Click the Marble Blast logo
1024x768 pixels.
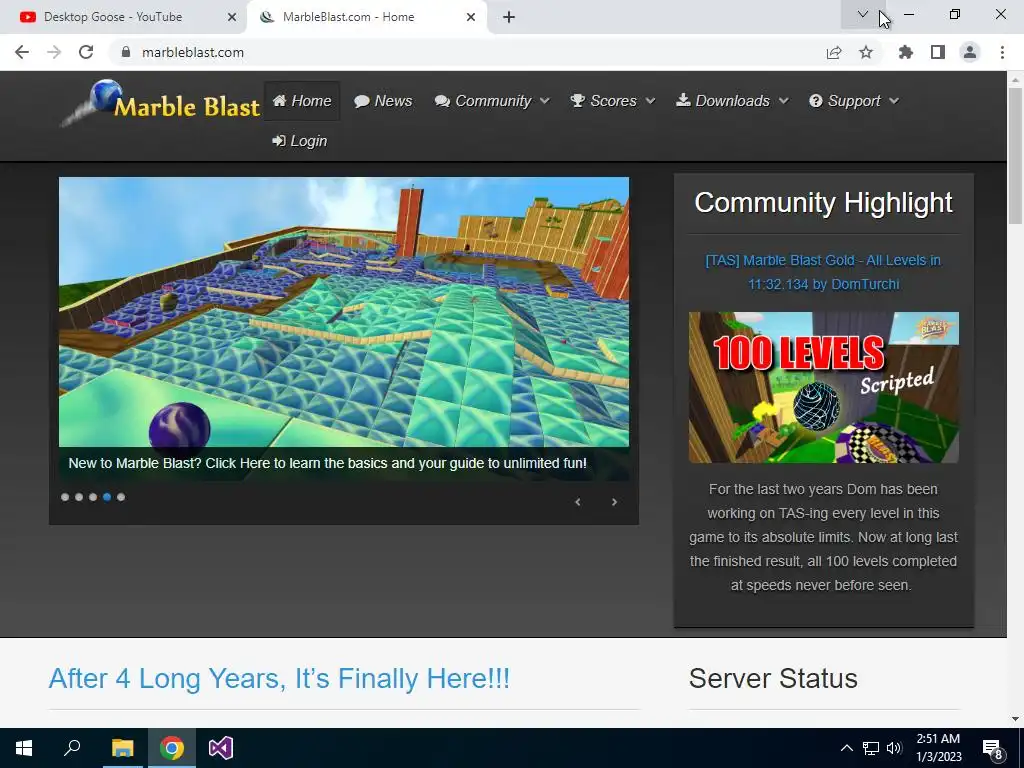161,103
